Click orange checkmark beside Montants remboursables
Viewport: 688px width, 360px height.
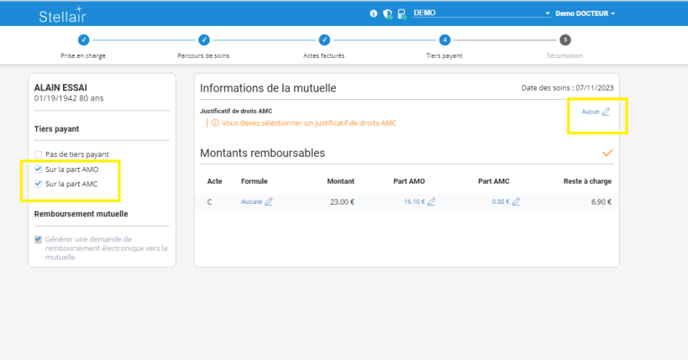pos(607,153)
